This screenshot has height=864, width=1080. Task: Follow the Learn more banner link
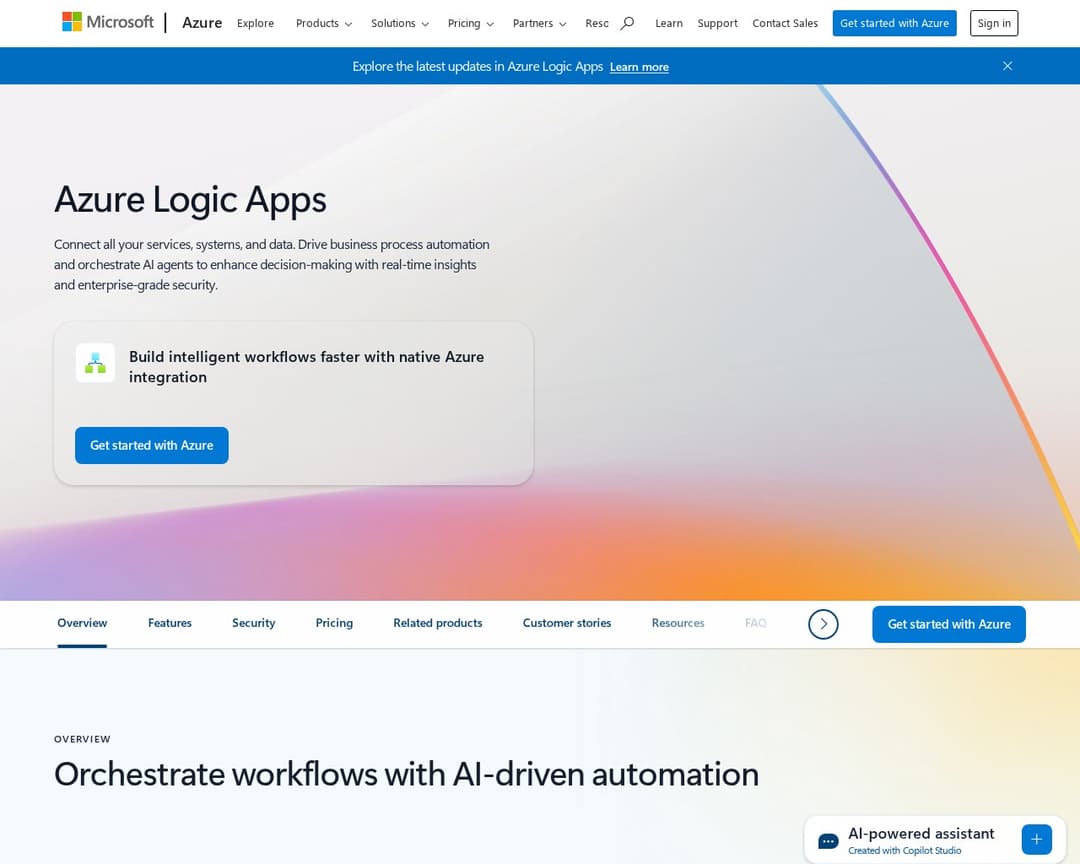[x=639, y=67]
